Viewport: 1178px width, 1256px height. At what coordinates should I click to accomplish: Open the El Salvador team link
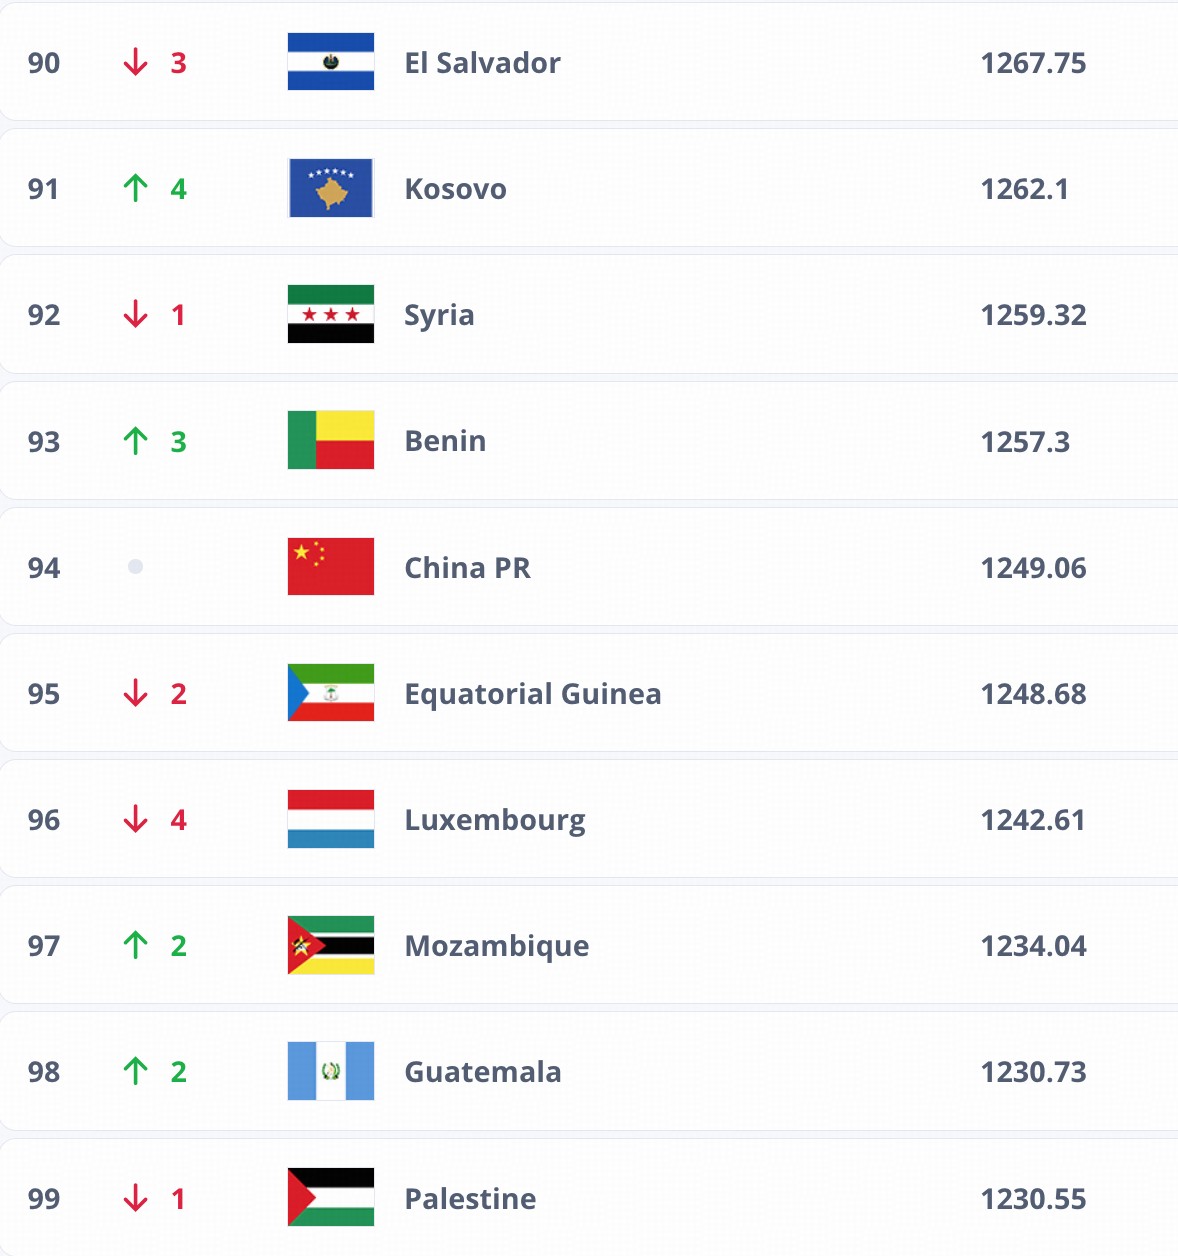pyautogui.click(x=482, y=63)
